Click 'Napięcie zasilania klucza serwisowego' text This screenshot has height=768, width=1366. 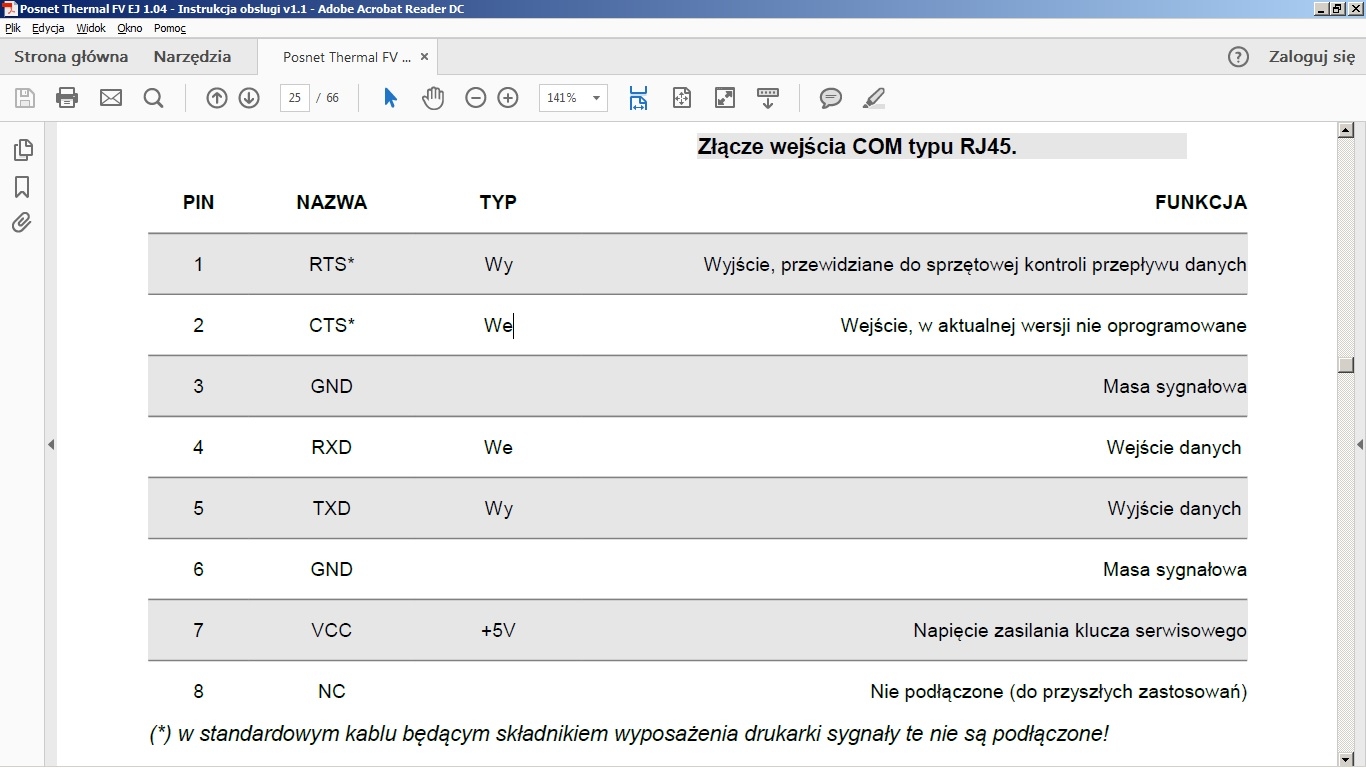pyautogui.click(x=1080, y=630)
